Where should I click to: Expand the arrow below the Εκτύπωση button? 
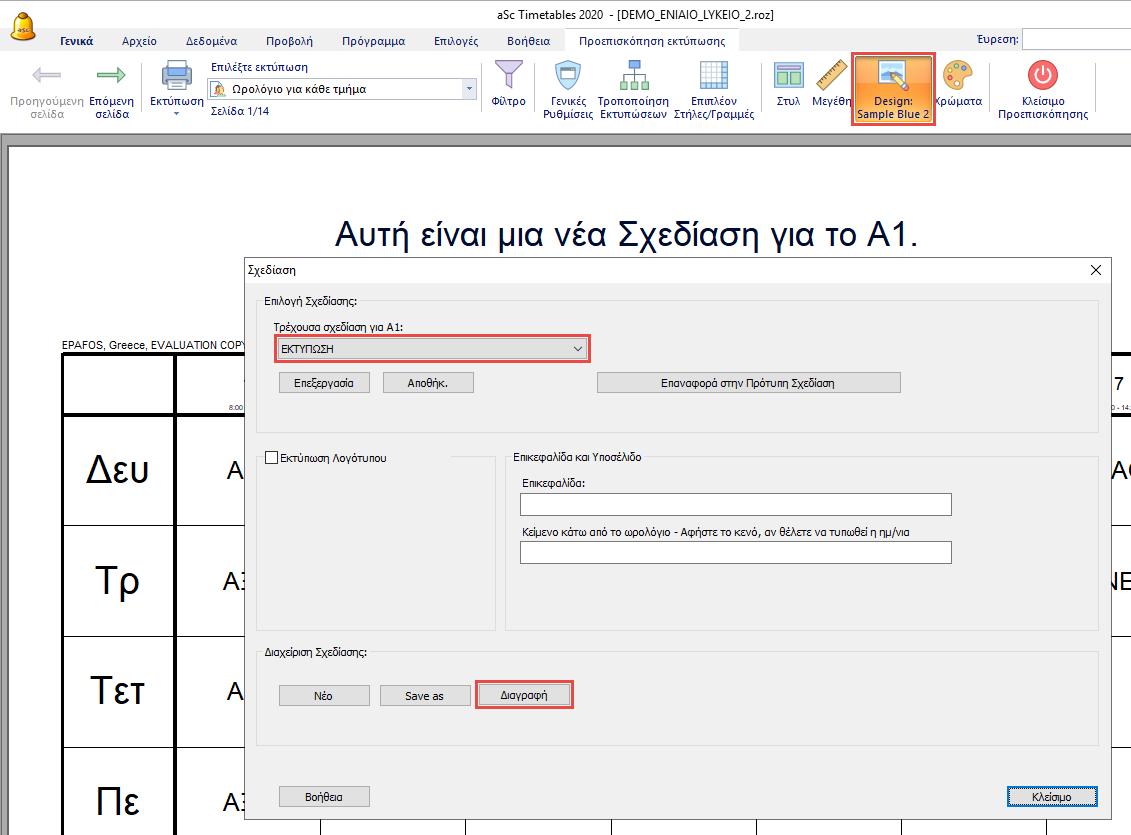(176, 114)
